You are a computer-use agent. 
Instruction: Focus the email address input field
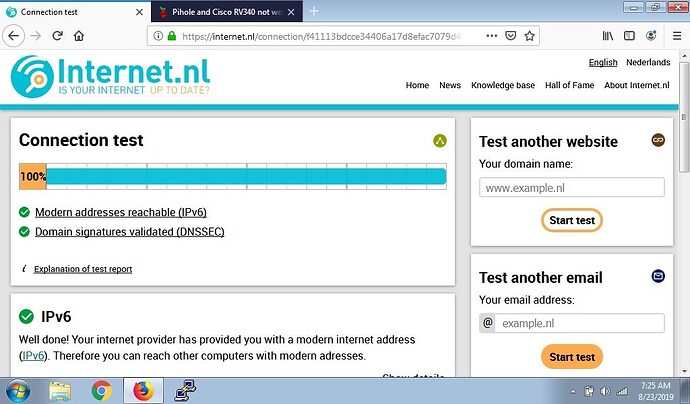tap(580, 323)
